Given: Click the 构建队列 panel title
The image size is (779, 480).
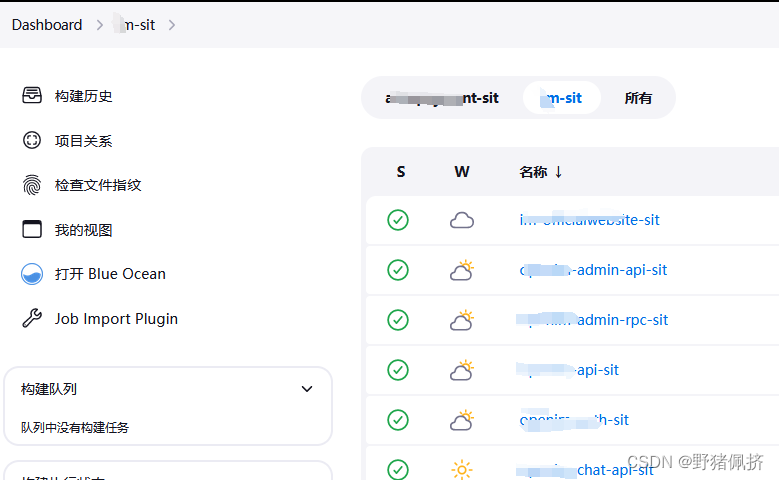Looking at the screenshot, I should pos(49,389).
